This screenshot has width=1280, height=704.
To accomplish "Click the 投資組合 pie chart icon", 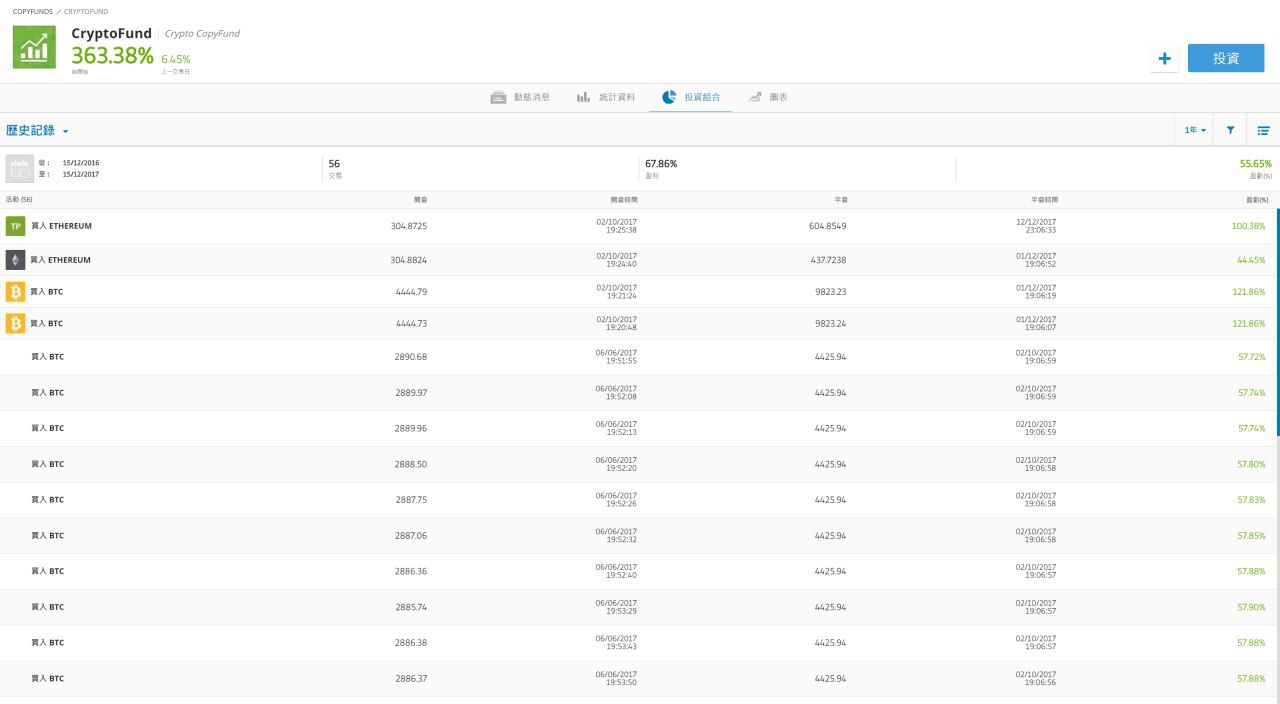I will pyautogui.click(x=669, y=98).
